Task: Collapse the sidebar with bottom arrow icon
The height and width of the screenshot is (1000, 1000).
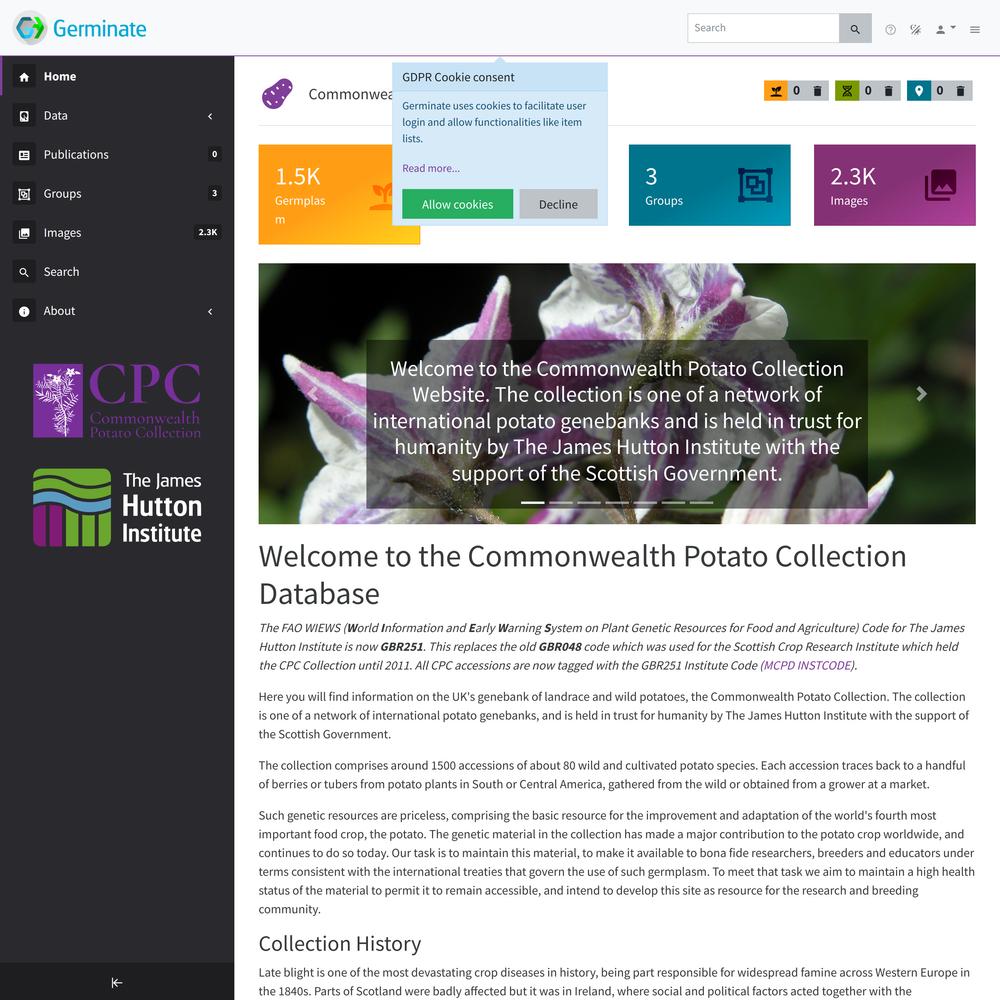Action: coord(117,982)
